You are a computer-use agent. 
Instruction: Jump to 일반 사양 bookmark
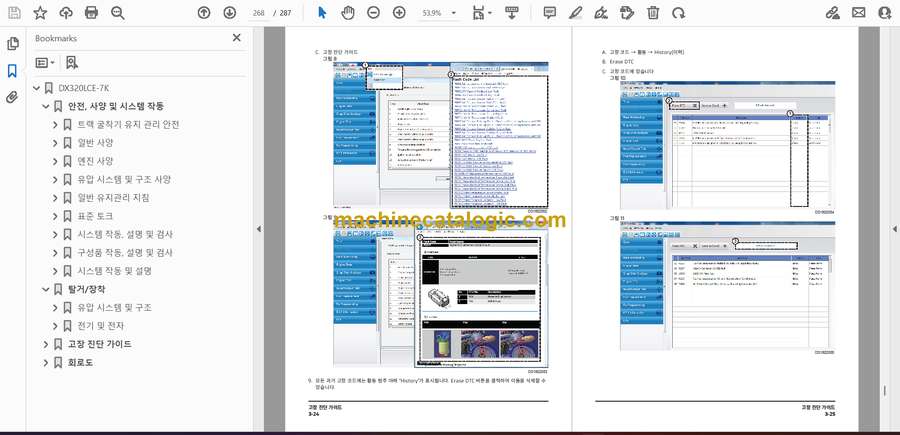coord(95,143)
